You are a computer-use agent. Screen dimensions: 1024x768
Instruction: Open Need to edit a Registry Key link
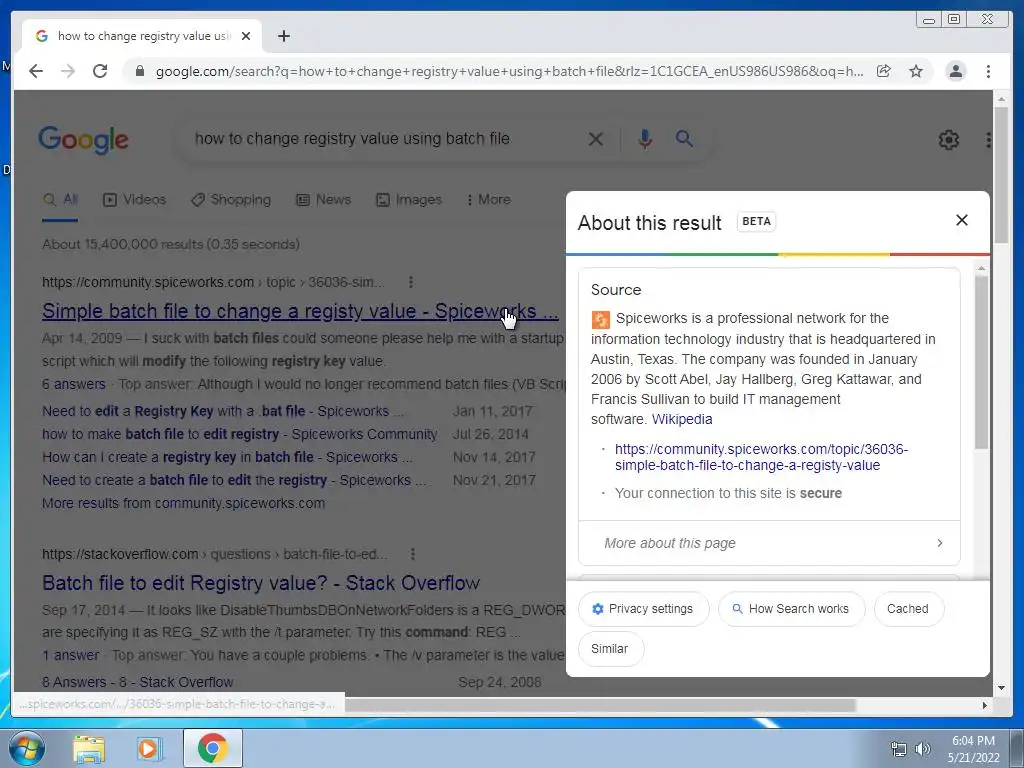[223, 411]
